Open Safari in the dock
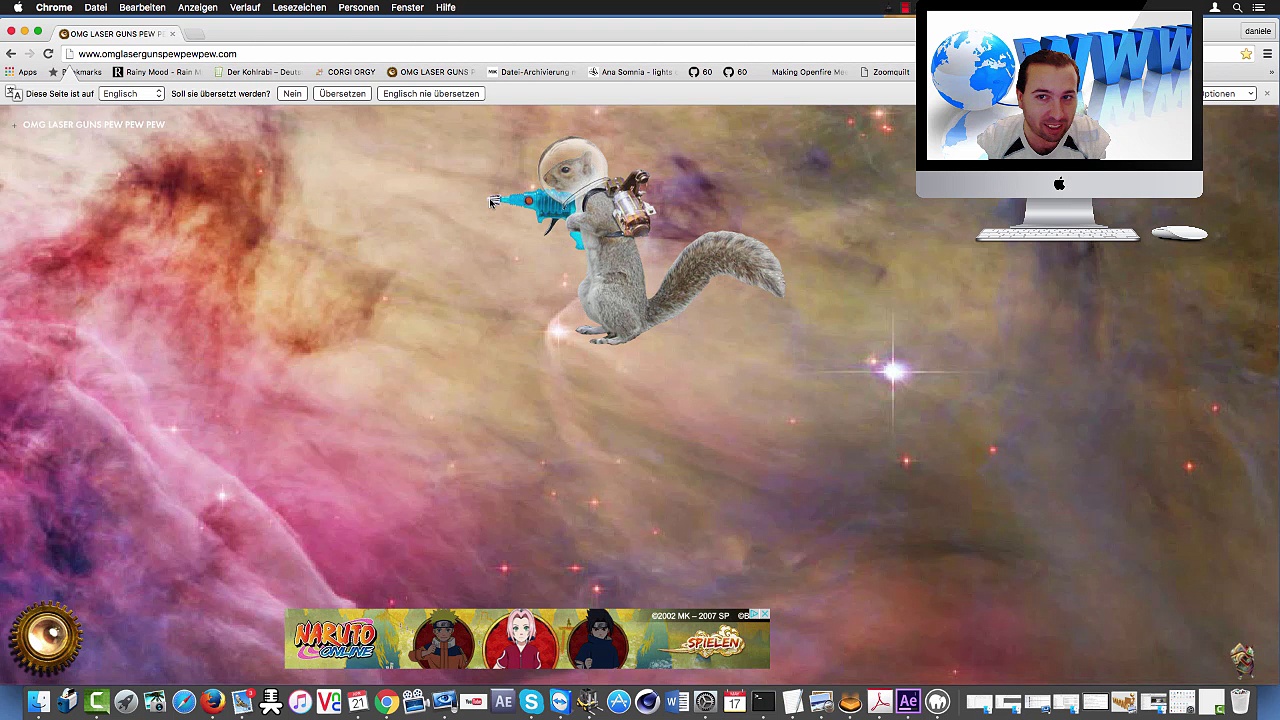Image resolution: width=1280 pixels, height=720 pixels. (184, 702)
